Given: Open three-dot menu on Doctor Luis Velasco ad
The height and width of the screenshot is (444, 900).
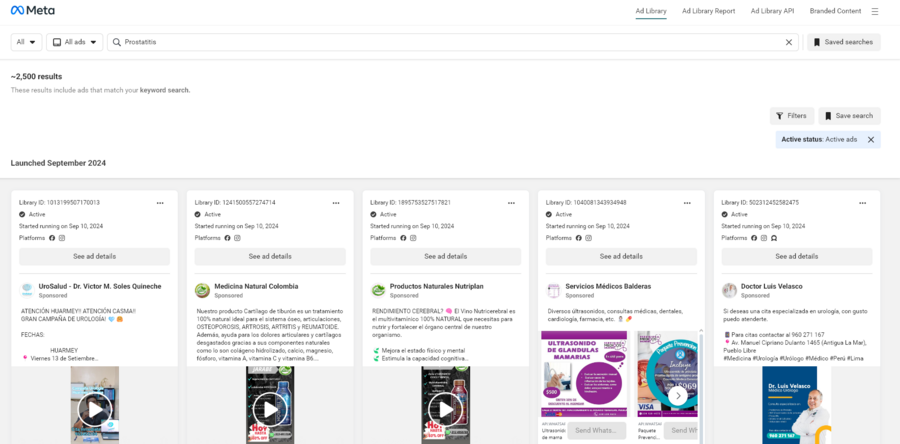Looking at the screenshot, I should 862,203.
